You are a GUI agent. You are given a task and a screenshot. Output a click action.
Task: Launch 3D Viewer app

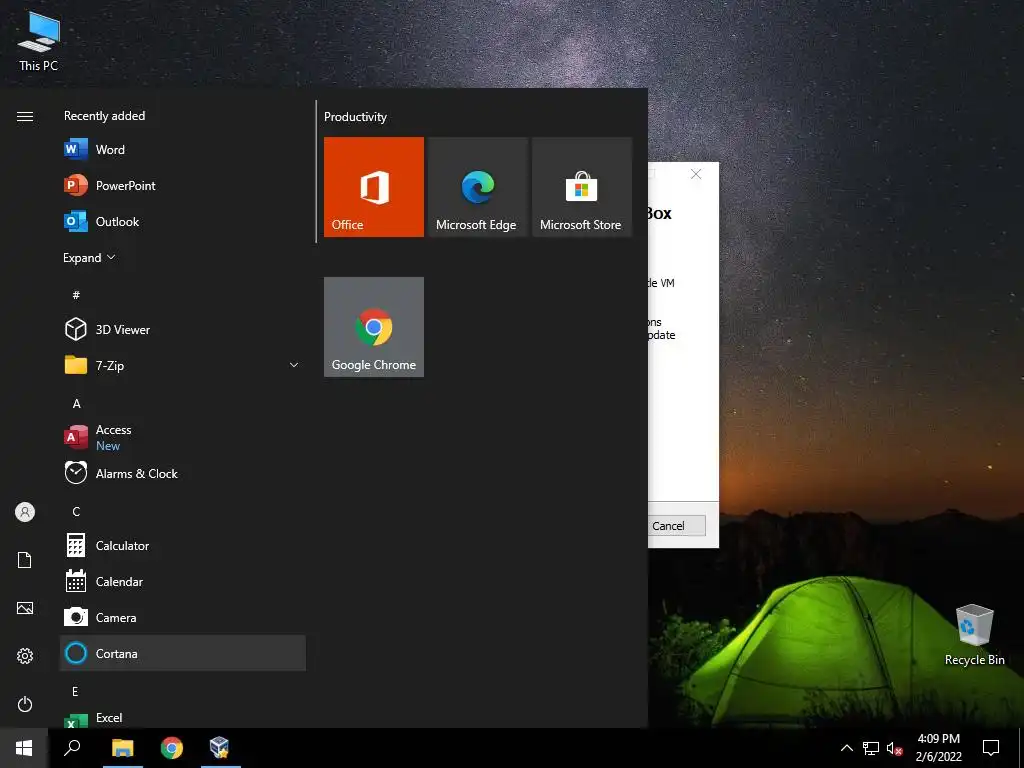tap(182, 329)
